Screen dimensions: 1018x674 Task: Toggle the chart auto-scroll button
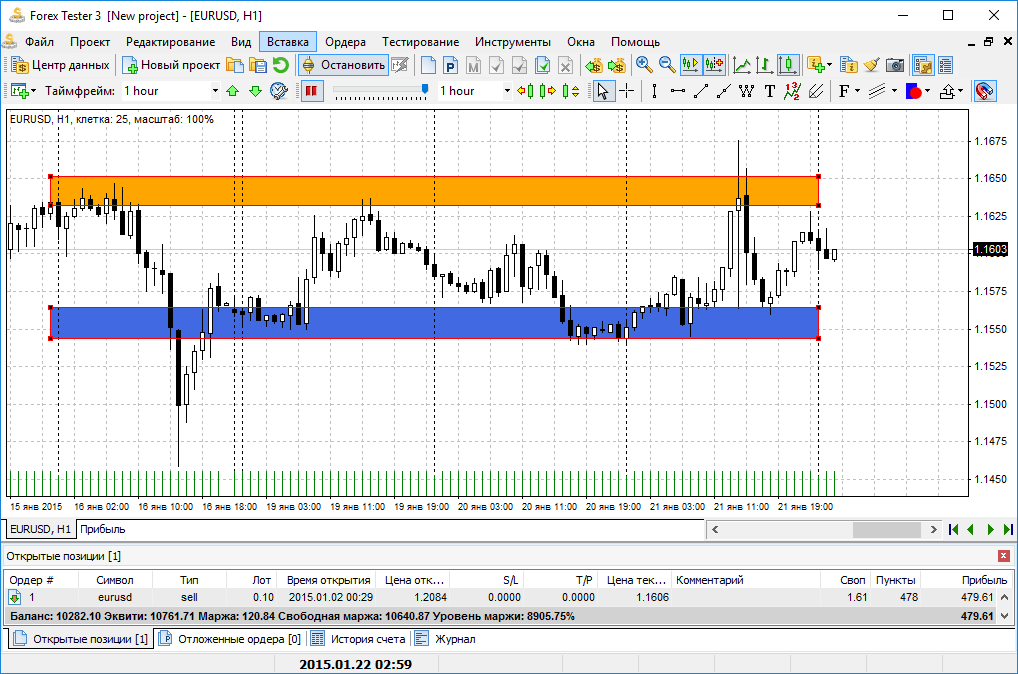click(690, 65)
